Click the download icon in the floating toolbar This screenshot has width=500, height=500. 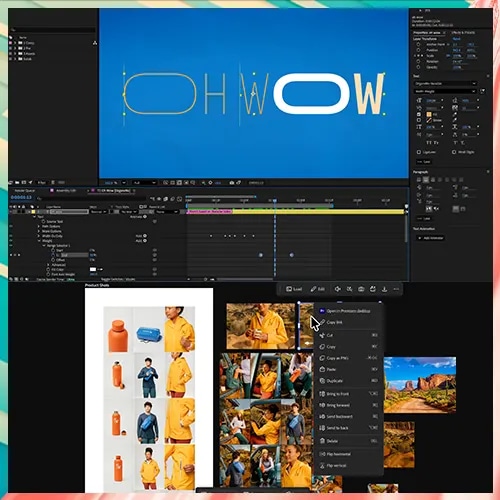384,289
